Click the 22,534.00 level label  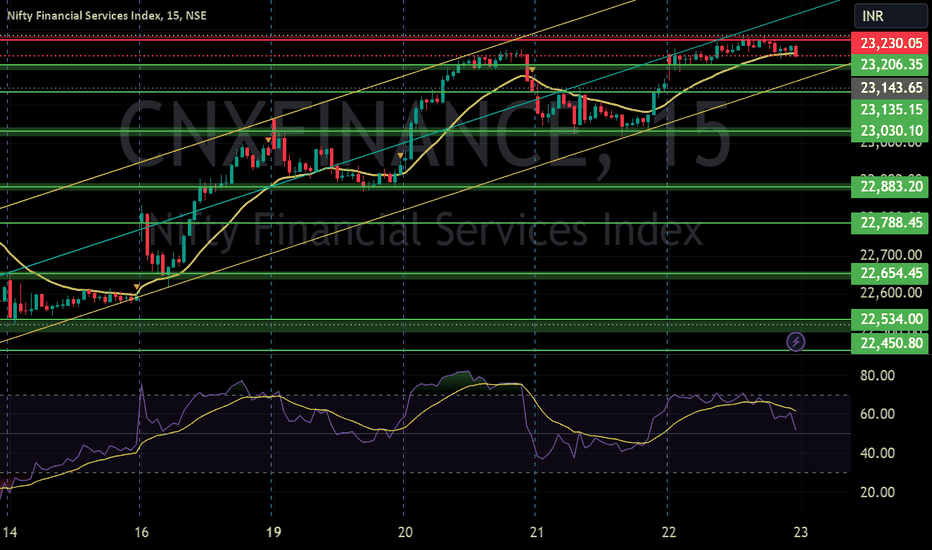point(890,319)
